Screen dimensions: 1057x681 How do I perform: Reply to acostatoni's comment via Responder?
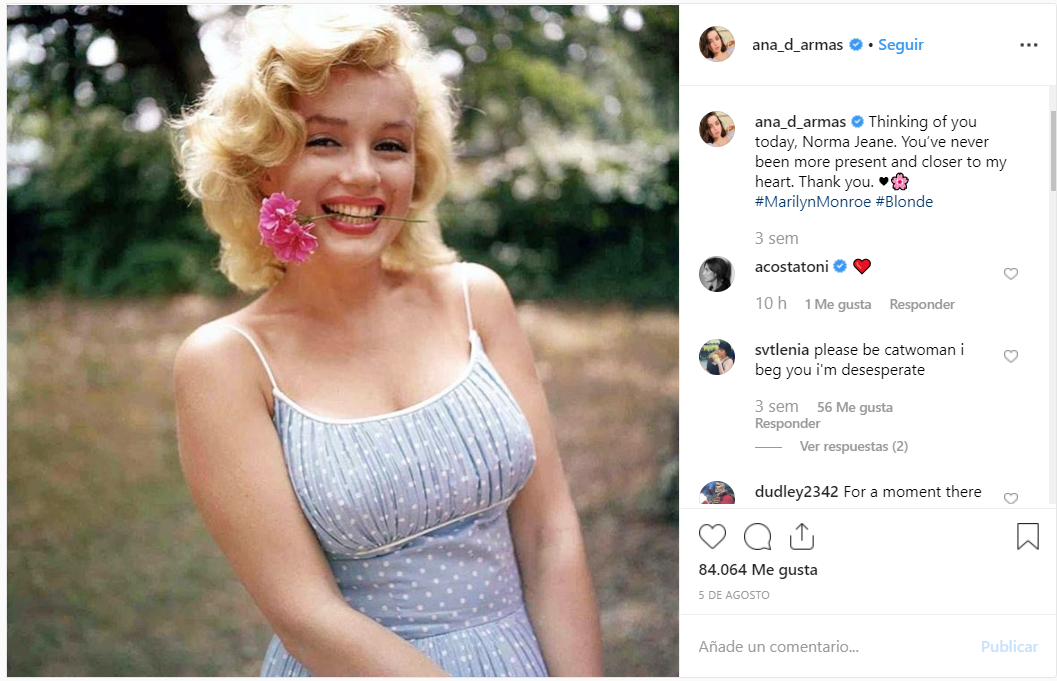(x=922, y=304)
